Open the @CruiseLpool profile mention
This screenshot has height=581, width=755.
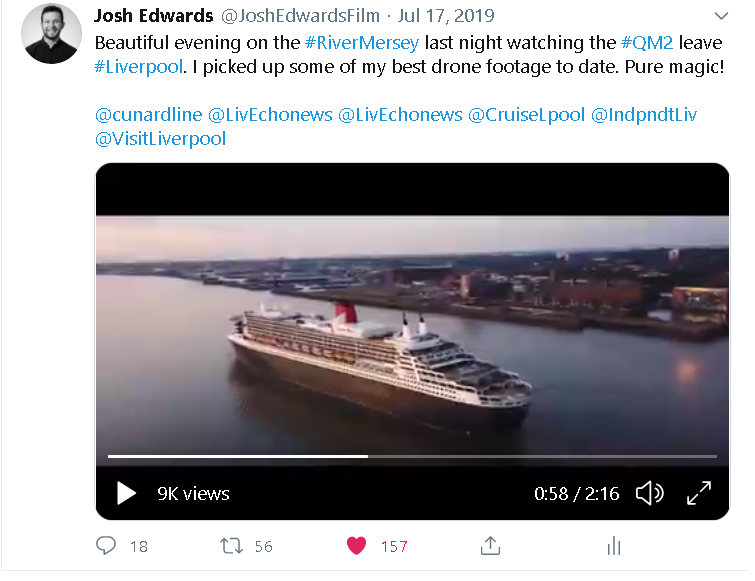point(526,115)
